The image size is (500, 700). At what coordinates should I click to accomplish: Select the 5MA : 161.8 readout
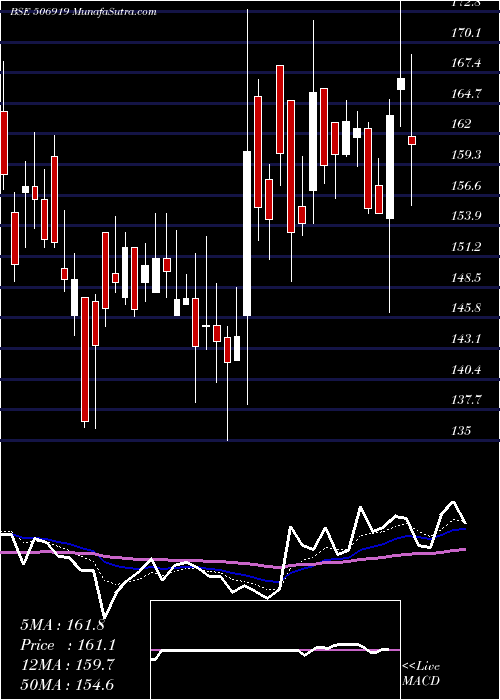[x=62, y=625]
